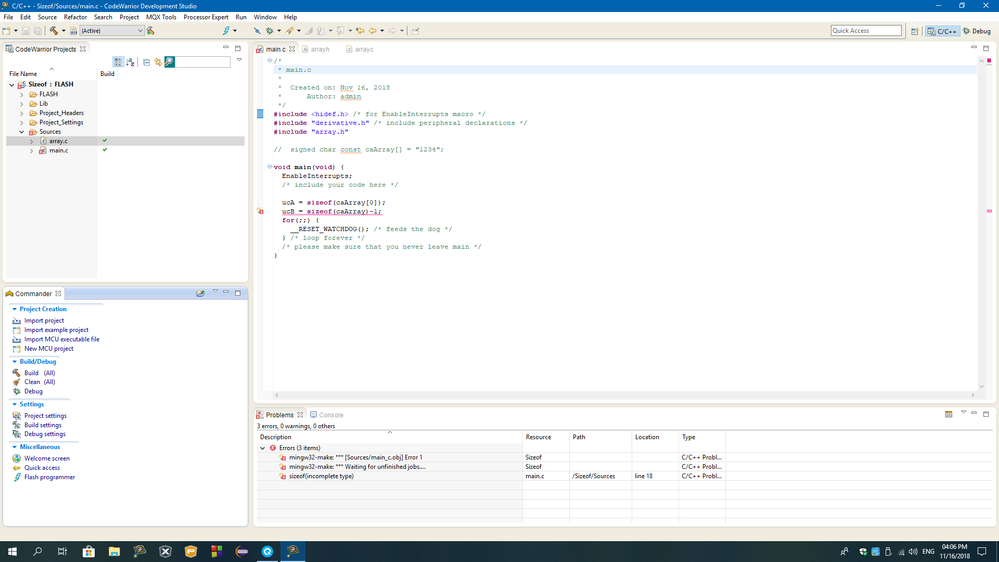Open the notifications center icon

pyautogui.click(x=982, y=551)
